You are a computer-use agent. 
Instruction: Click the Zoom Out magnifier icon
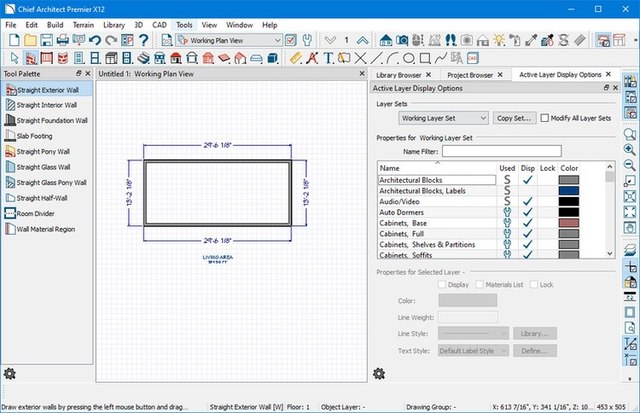click(631, 163)
